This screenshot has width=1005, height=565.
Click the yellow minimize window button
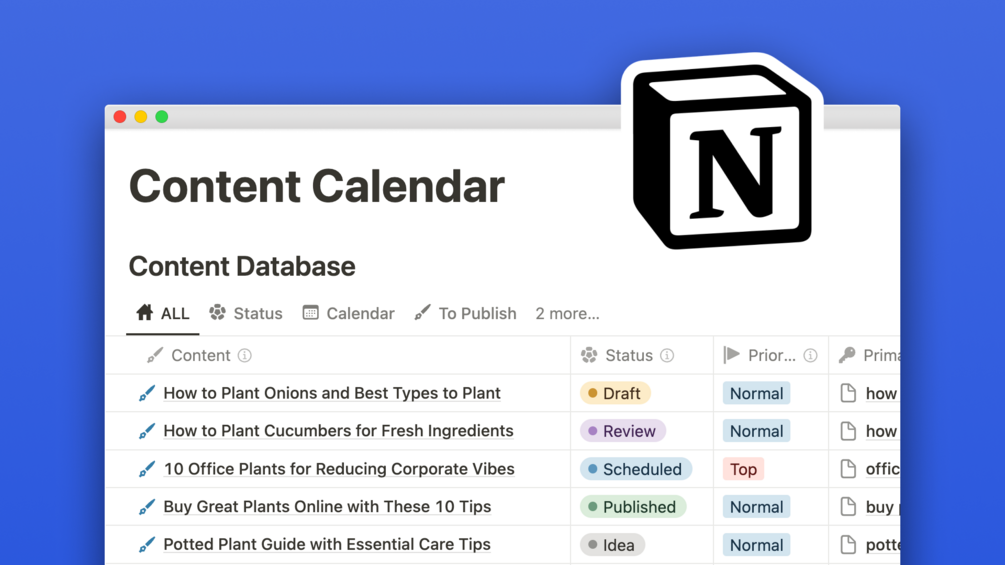[x=141, y=117]
